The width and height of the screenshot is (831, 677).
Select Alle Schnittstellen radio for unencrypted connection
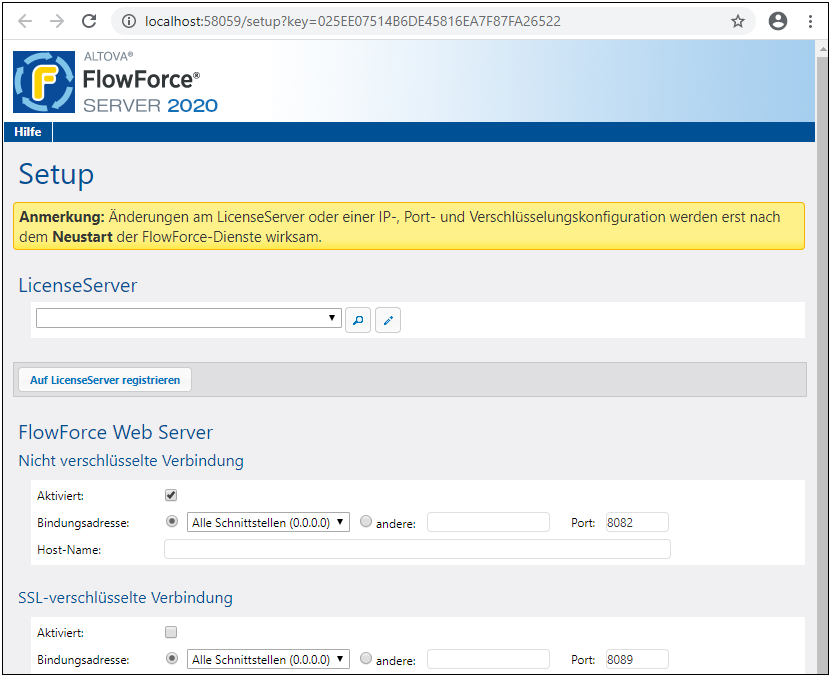[172, 521]
